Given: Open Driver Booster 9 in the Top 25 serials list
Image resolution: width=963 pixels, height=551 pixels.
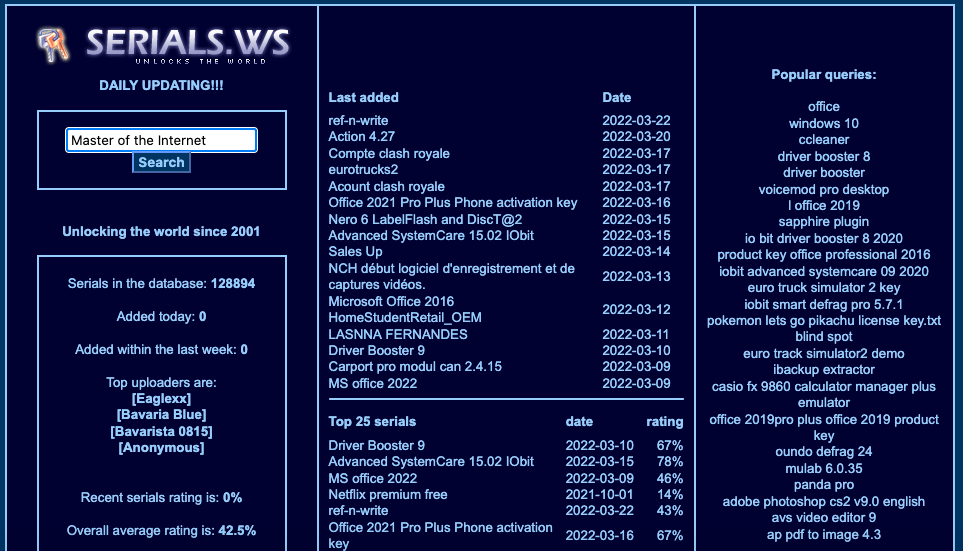Looking at the screenshot, I should pyautogui.click(x=376, y=445).
